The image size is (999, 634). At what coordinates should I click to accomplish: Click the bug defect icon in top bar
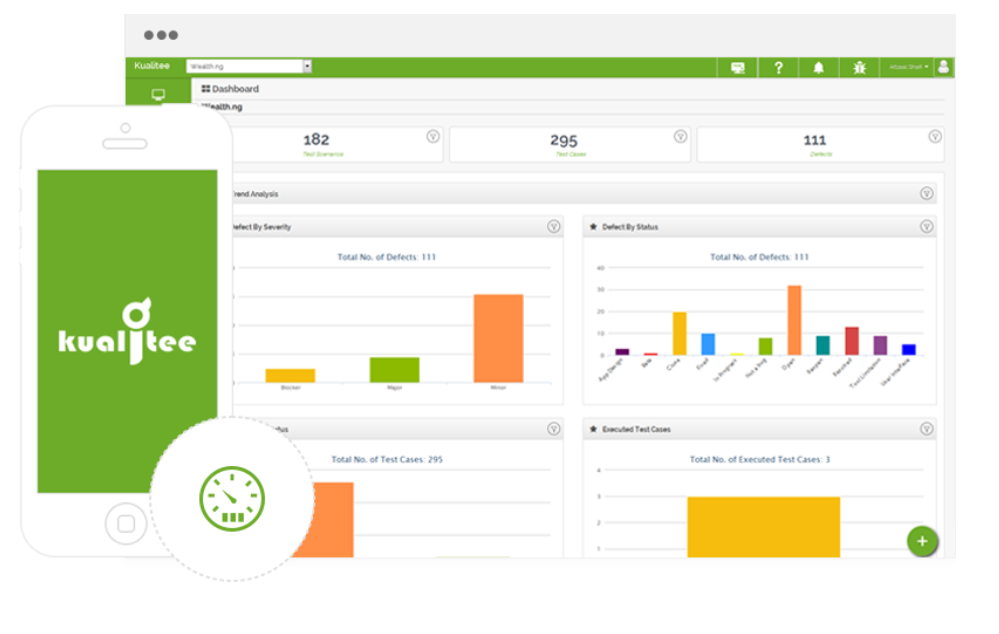point(859,67)
